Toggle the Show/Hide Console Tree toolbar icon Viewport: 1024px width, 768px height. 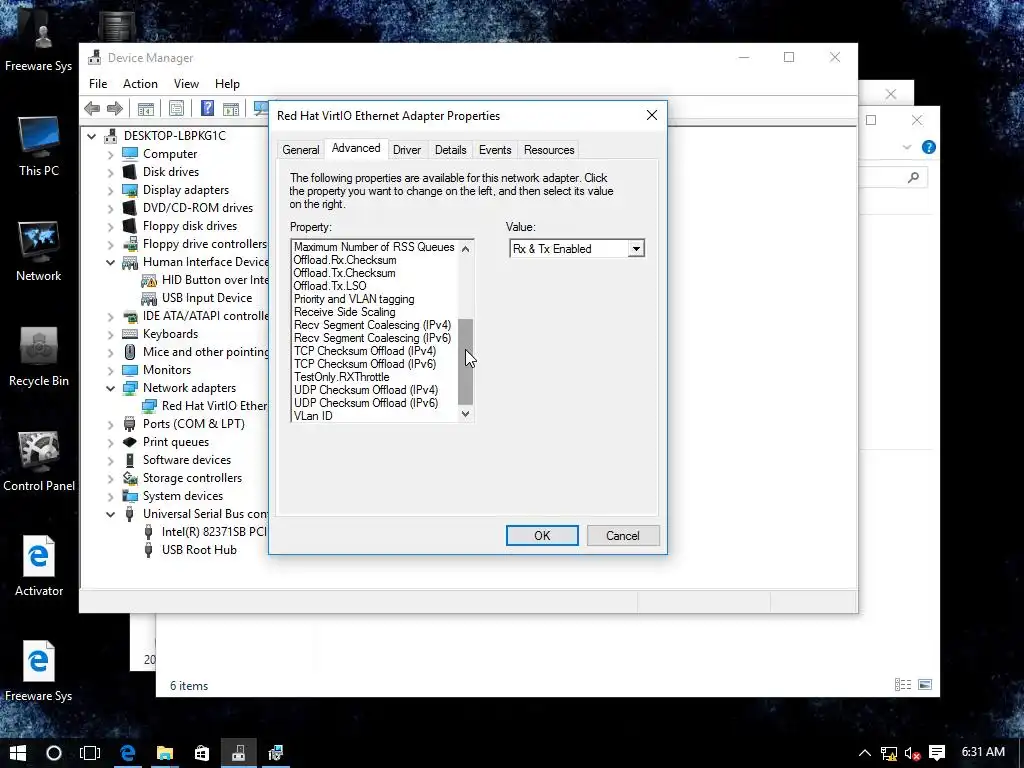[x=146, y=108]
